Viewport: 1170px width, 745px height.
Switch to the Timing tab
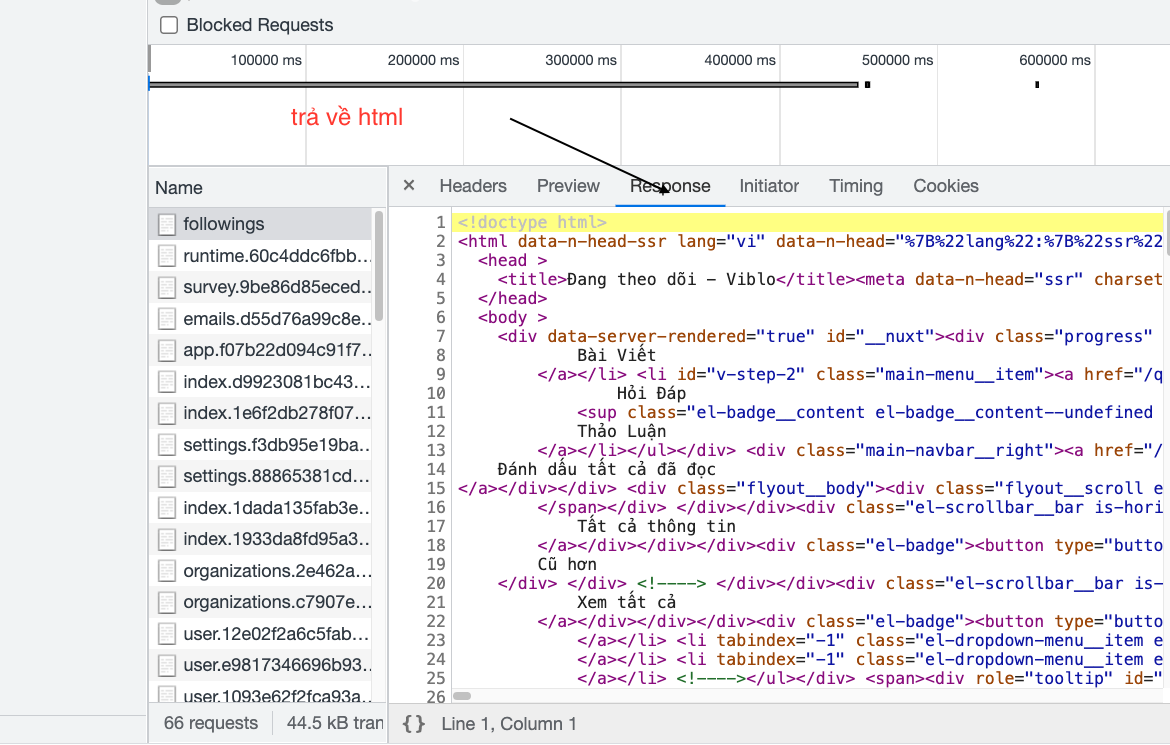[x=856, y=186]
